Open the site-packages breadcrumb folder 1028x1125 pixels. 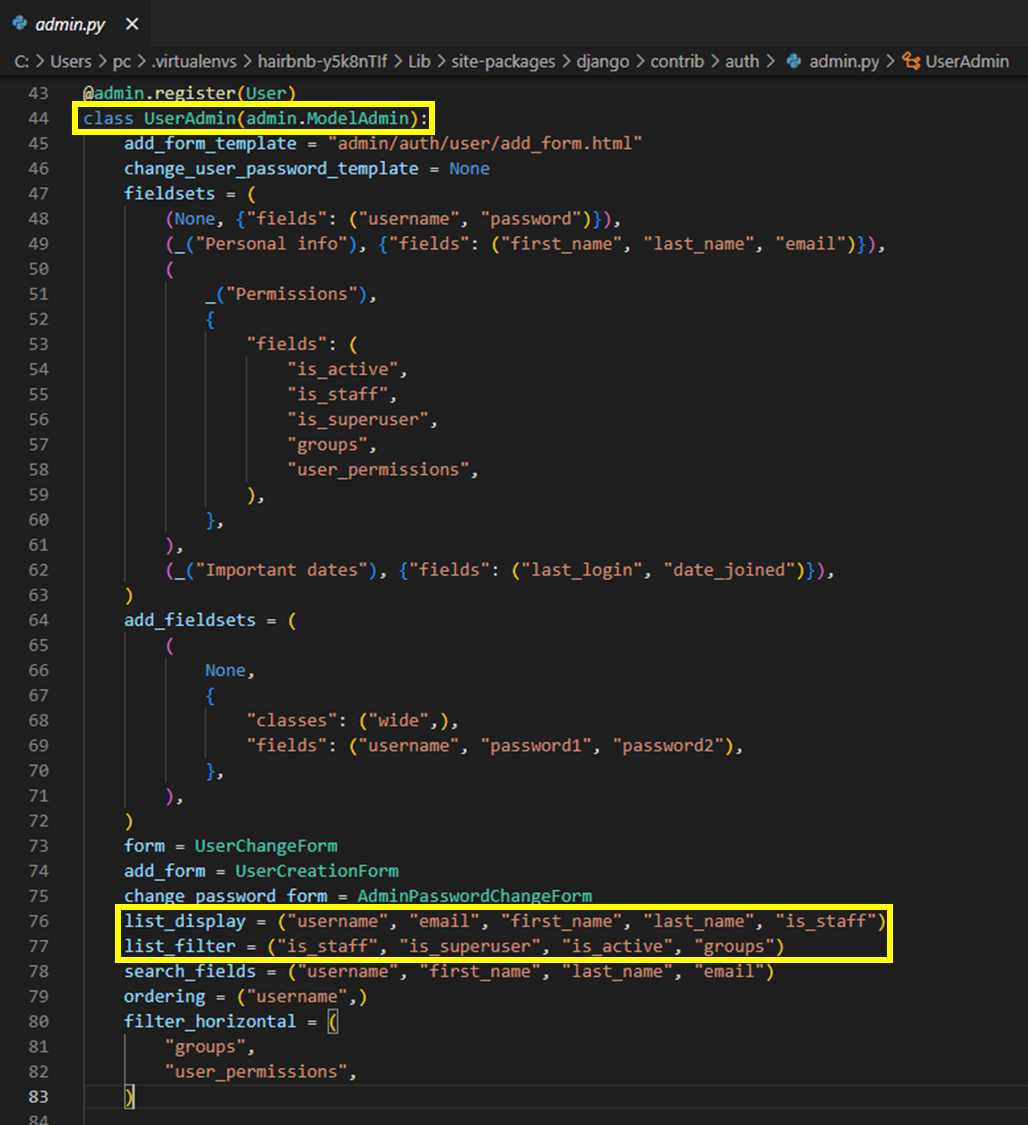click(x=503, y=62)
